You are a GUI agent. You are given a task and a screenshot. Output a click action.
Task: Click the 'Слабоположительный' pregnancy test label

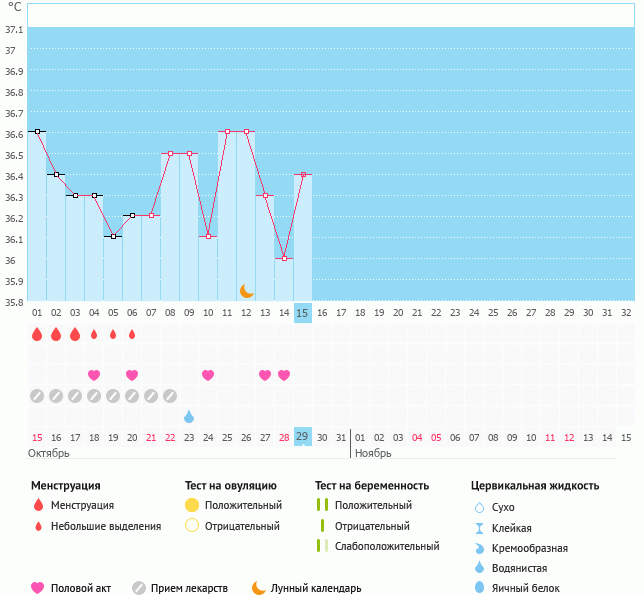click(387, 546)
